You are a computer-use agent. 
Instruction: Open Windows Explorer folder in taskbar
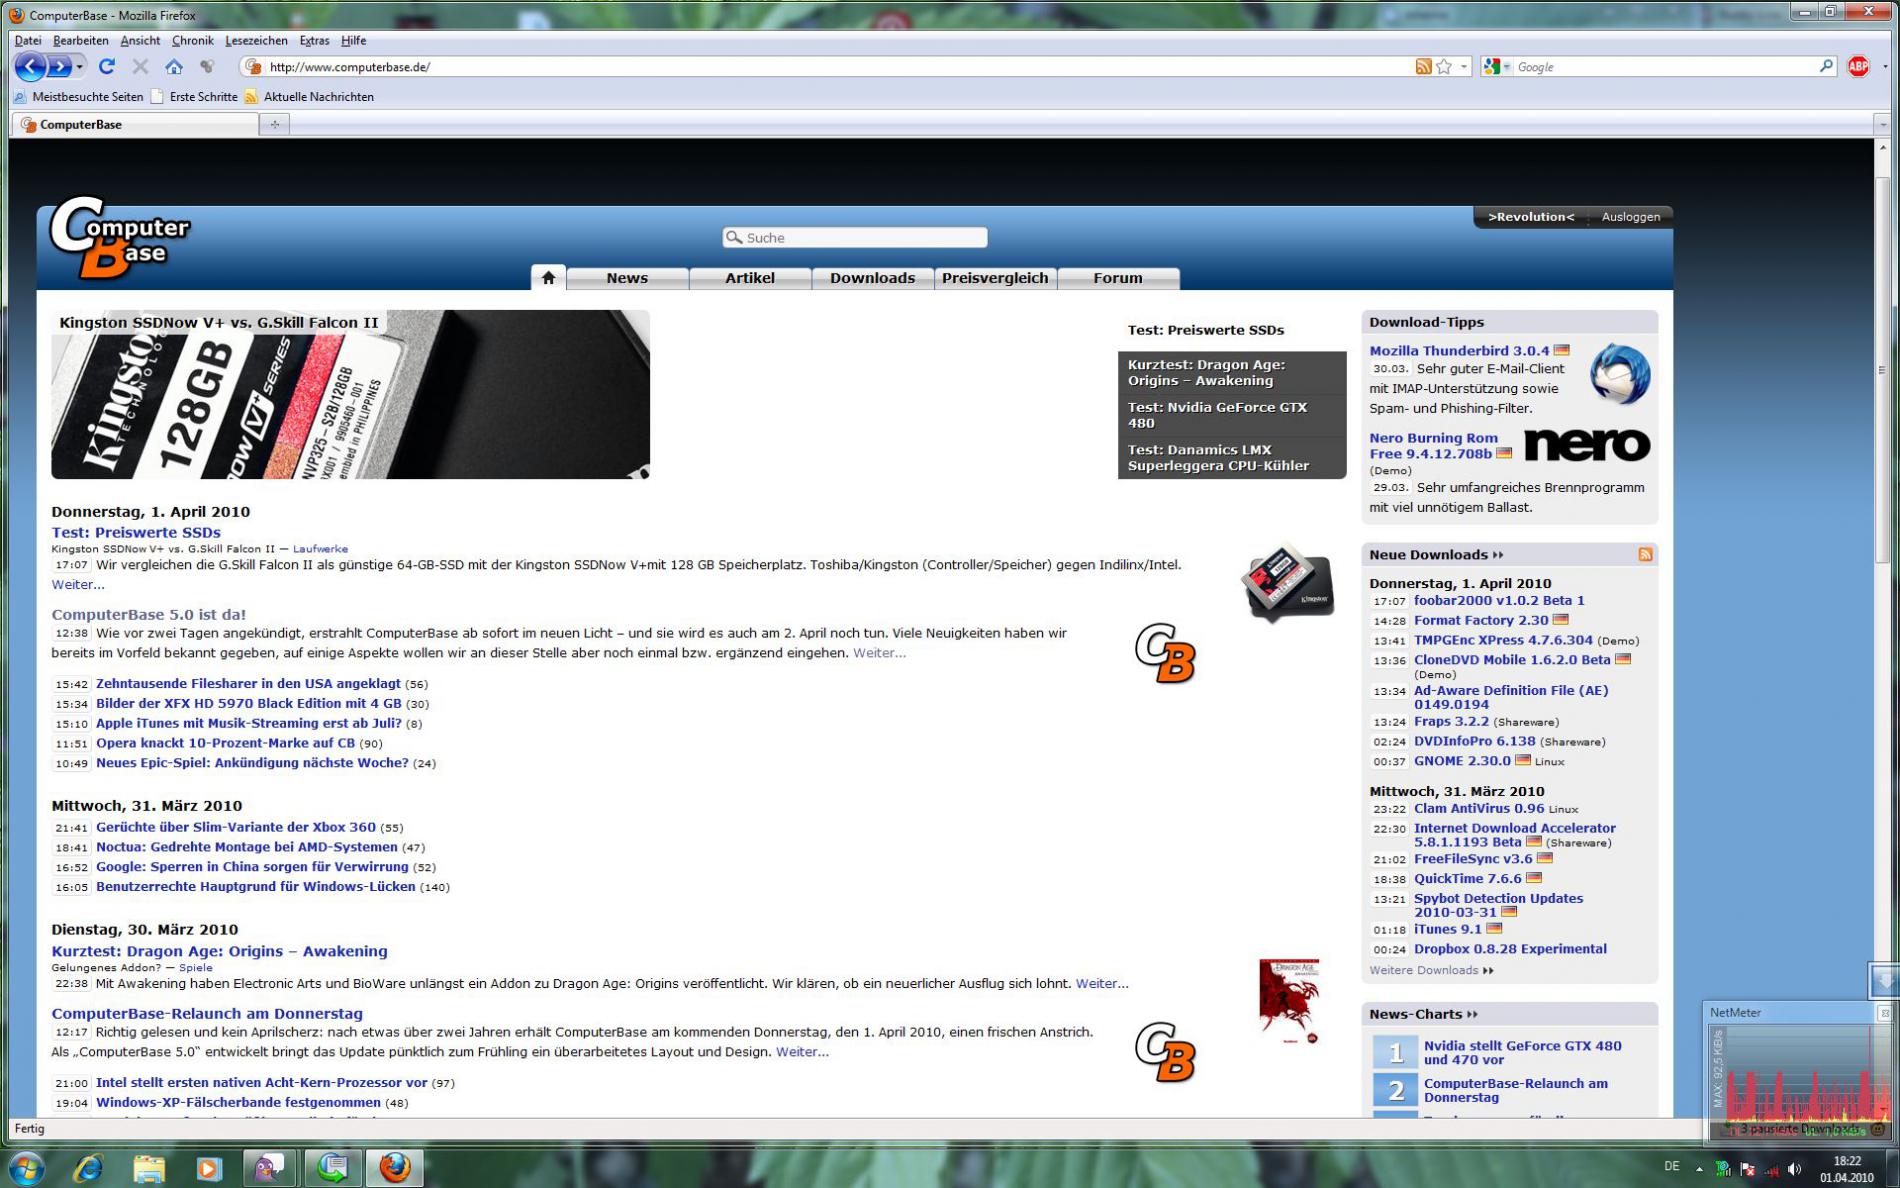(148, 1167)
